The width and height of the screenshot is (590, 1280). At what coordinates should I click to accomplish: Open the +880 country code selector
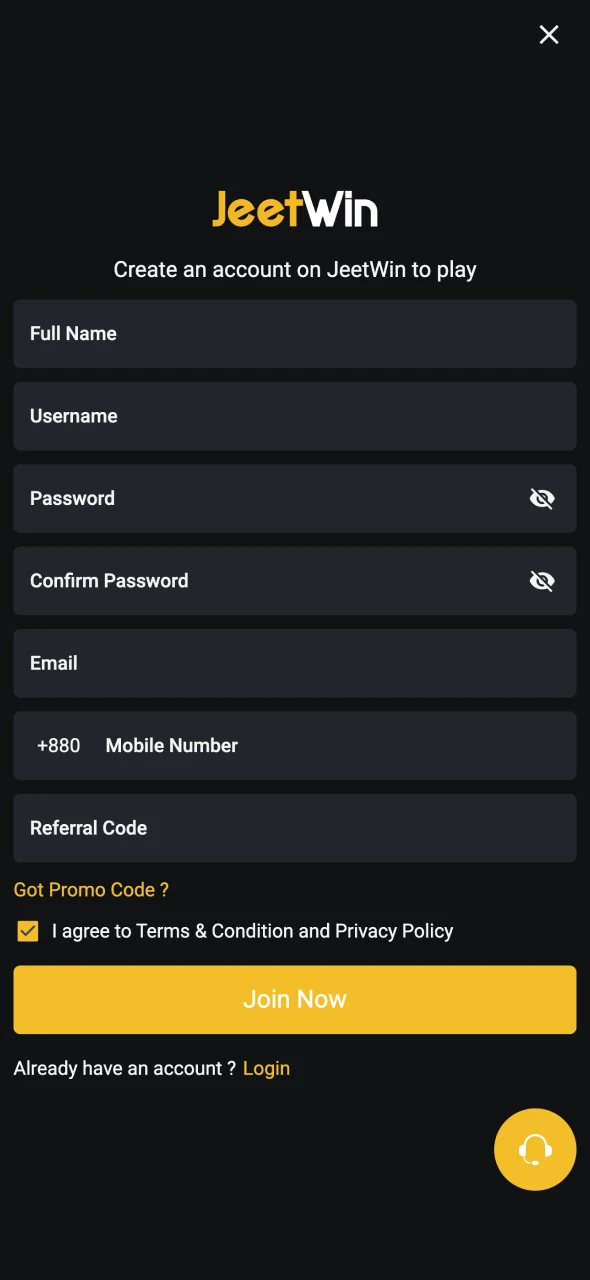click(58, 746)
